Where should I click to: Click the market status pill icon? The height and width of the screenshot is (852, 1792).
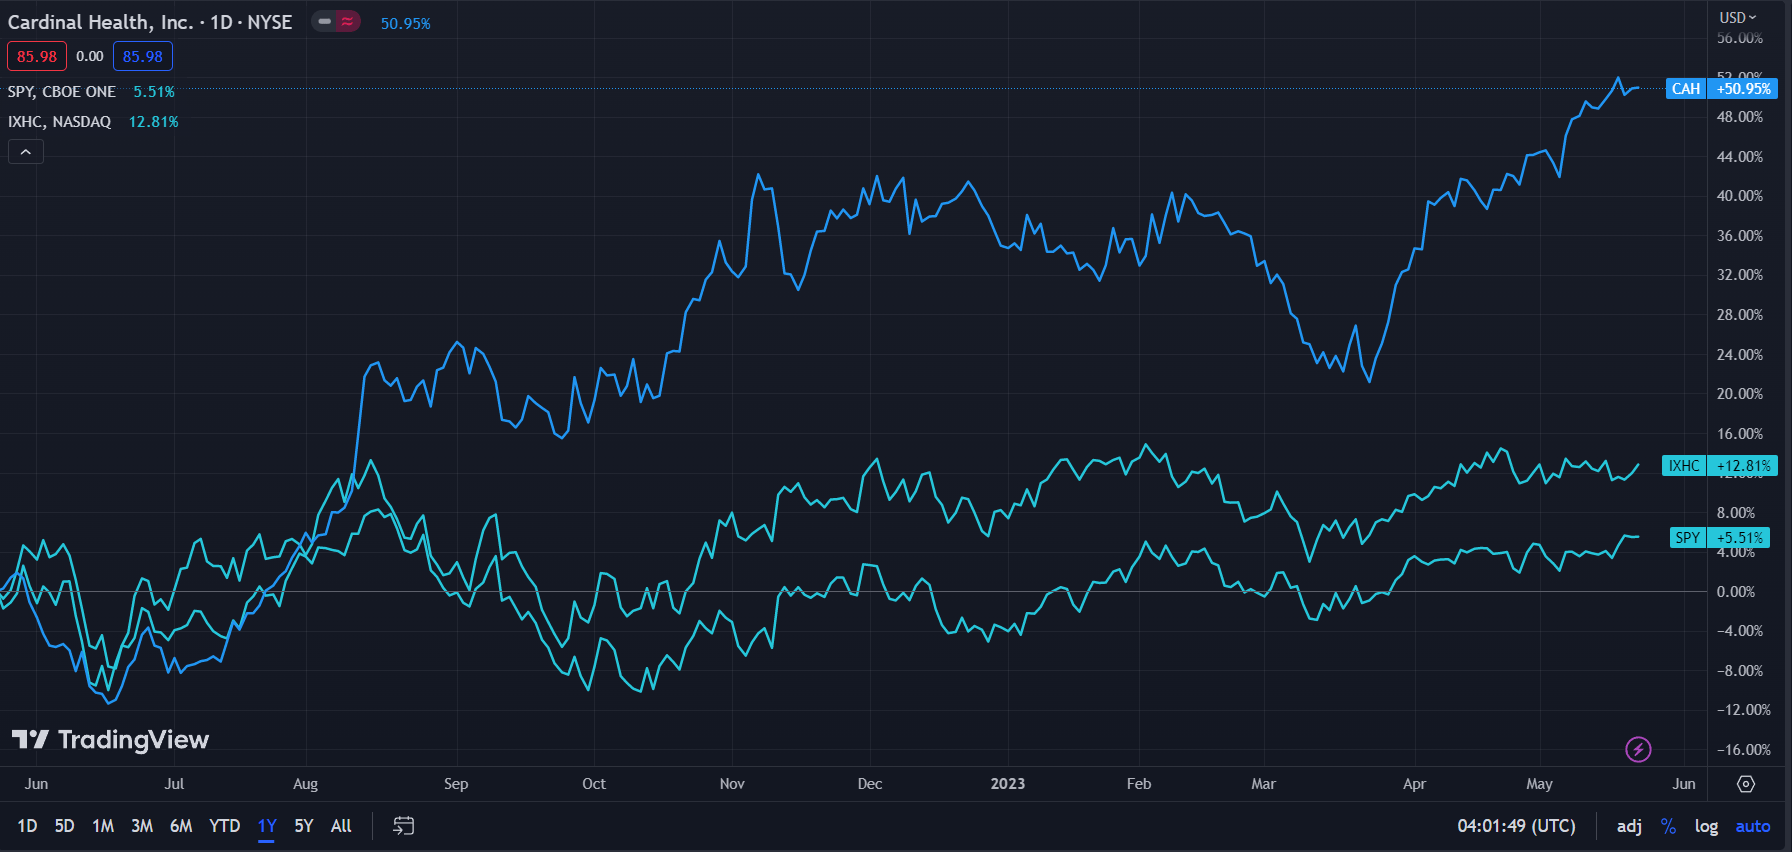point(335,22)
